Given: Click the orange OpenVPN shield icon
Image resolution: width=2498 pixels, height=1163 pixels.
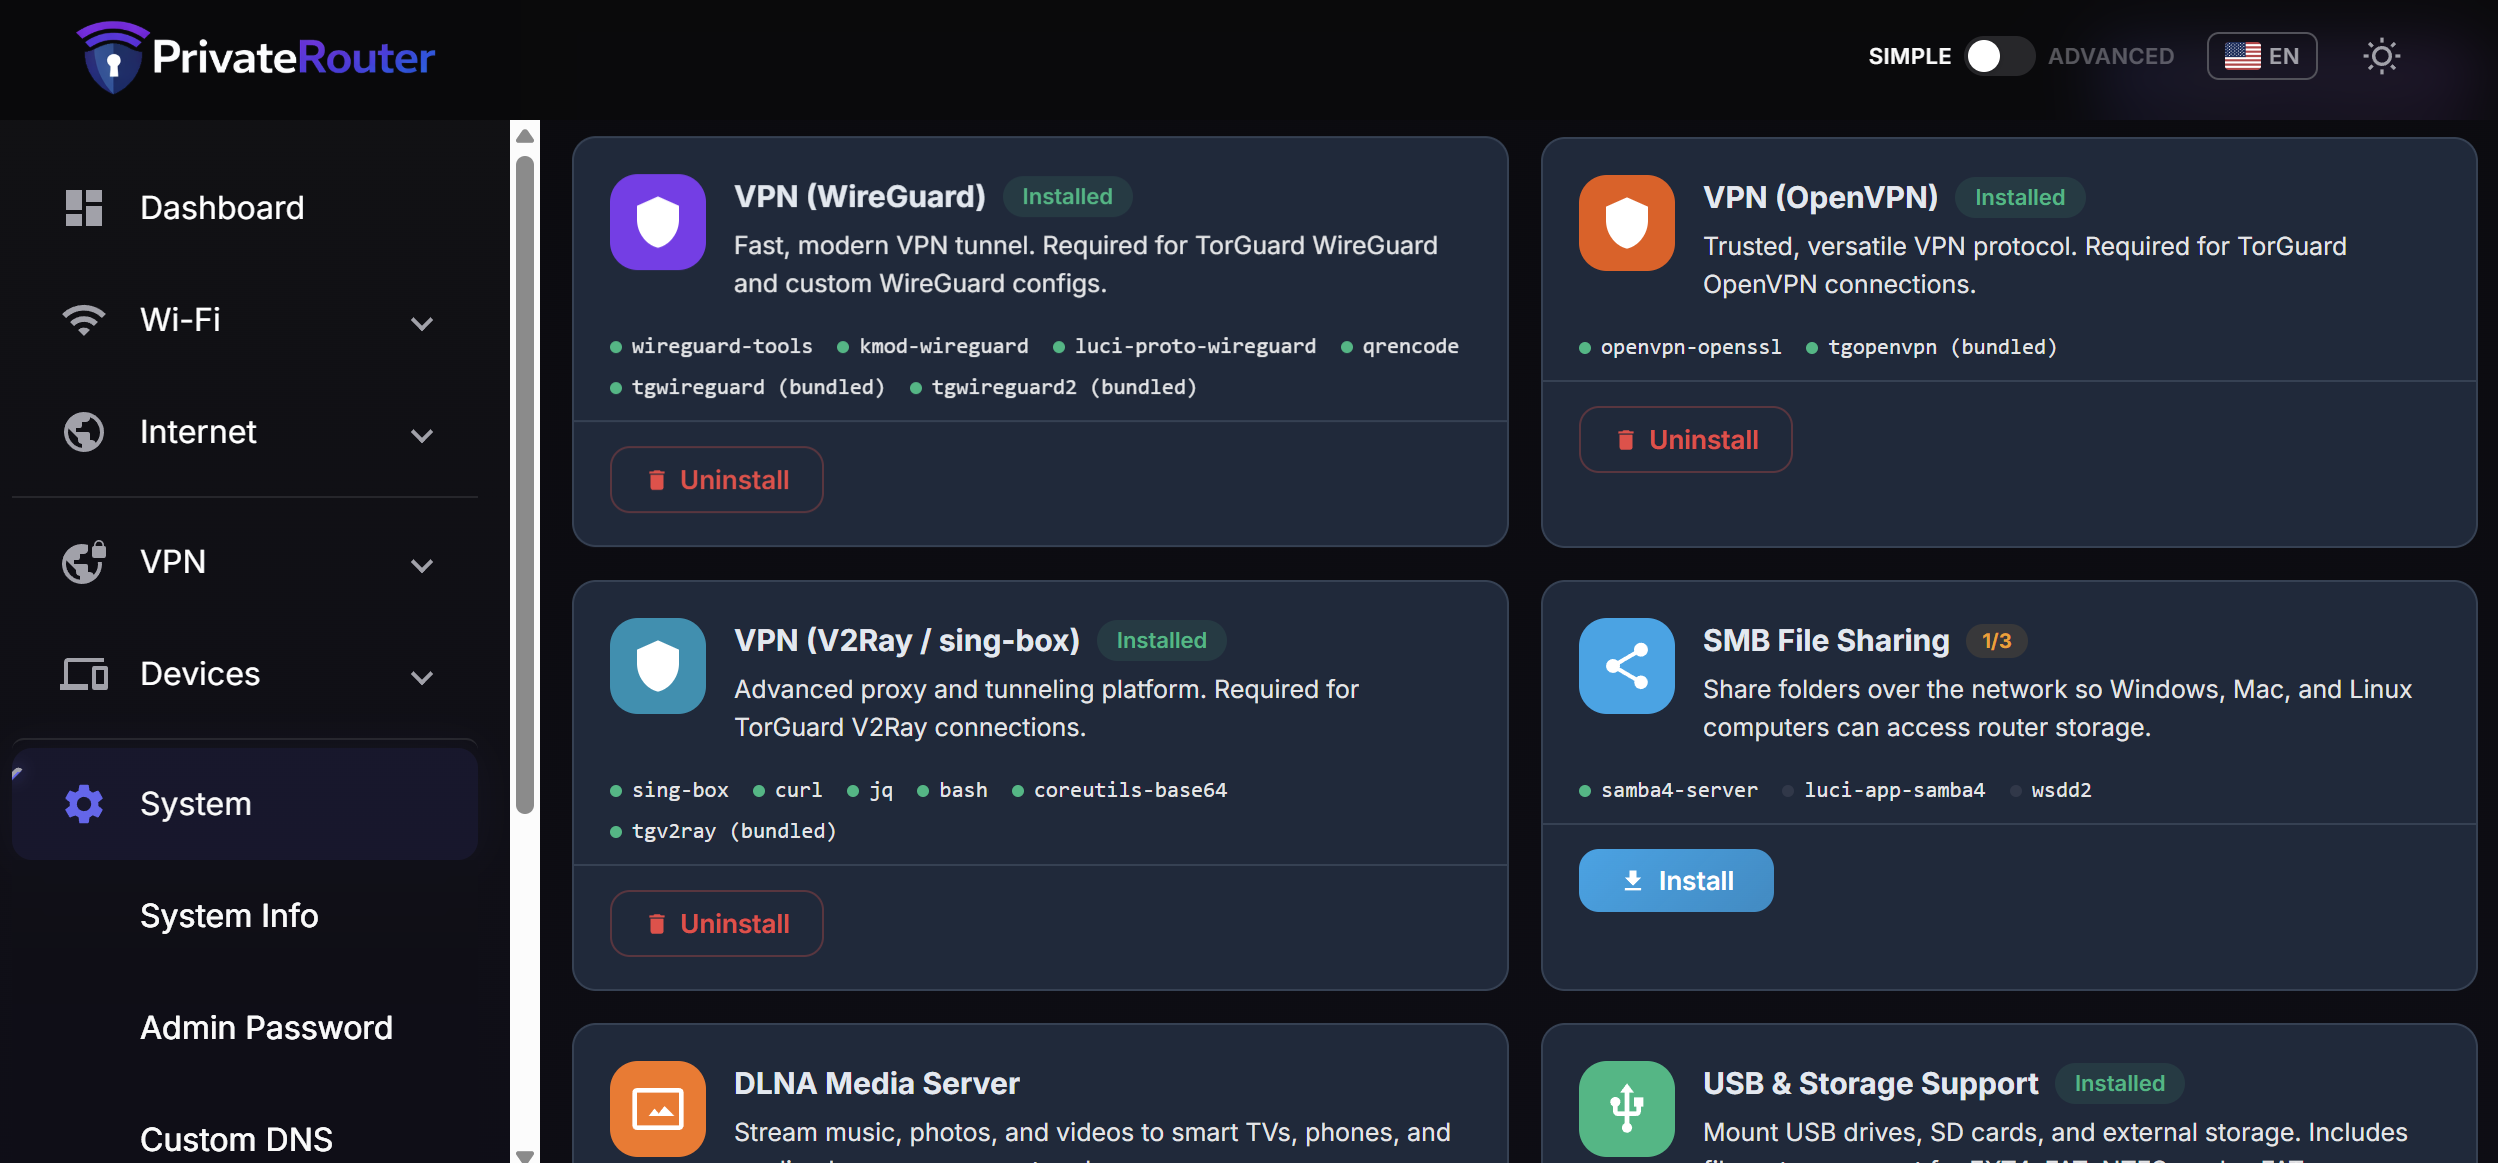Looking at the screenshot, I should [1627, 223].
